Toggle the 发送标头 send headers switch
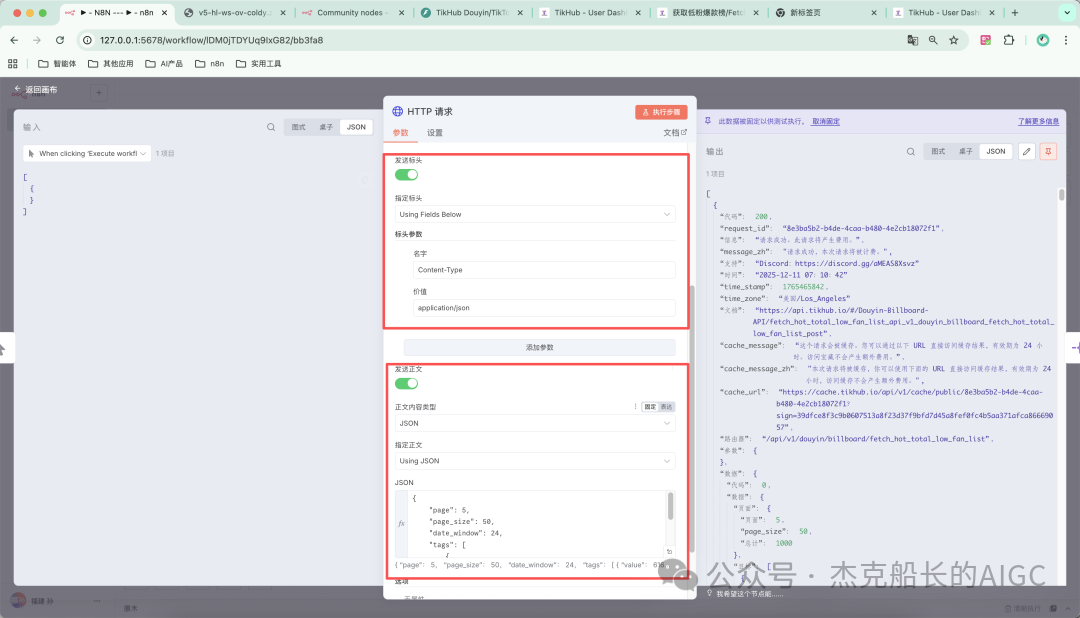 (406, 174)
